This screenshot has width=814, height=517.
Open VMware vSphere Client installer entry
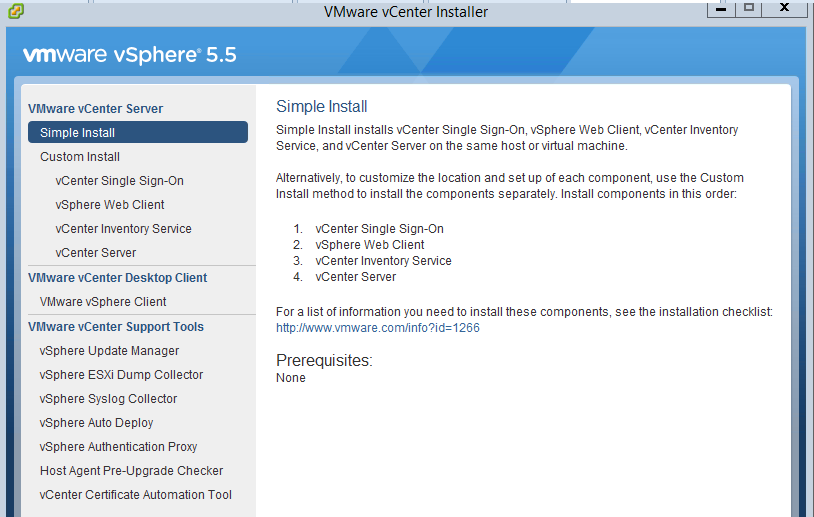pos(103,302)
